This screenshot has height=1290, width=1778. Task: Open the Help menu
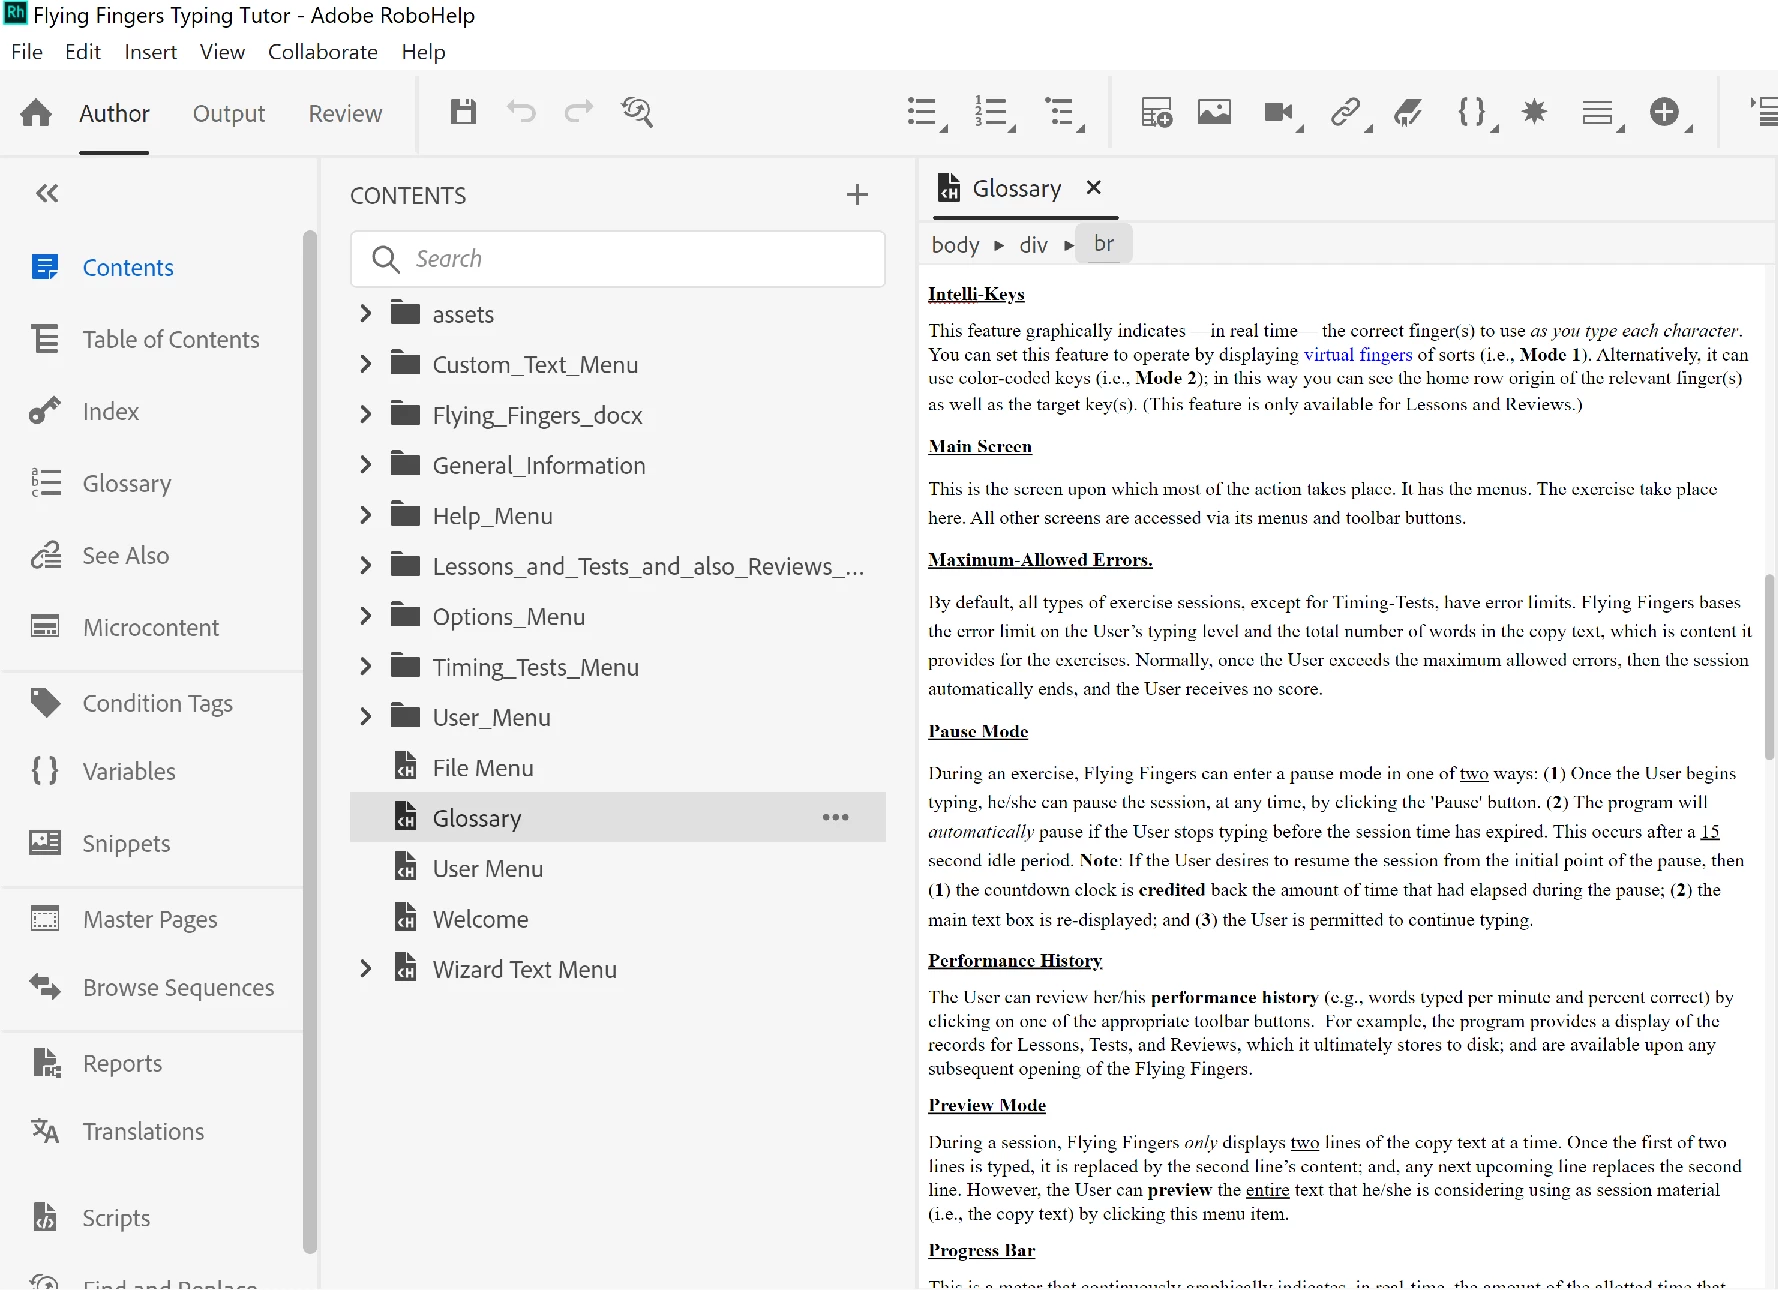[424, 52]
